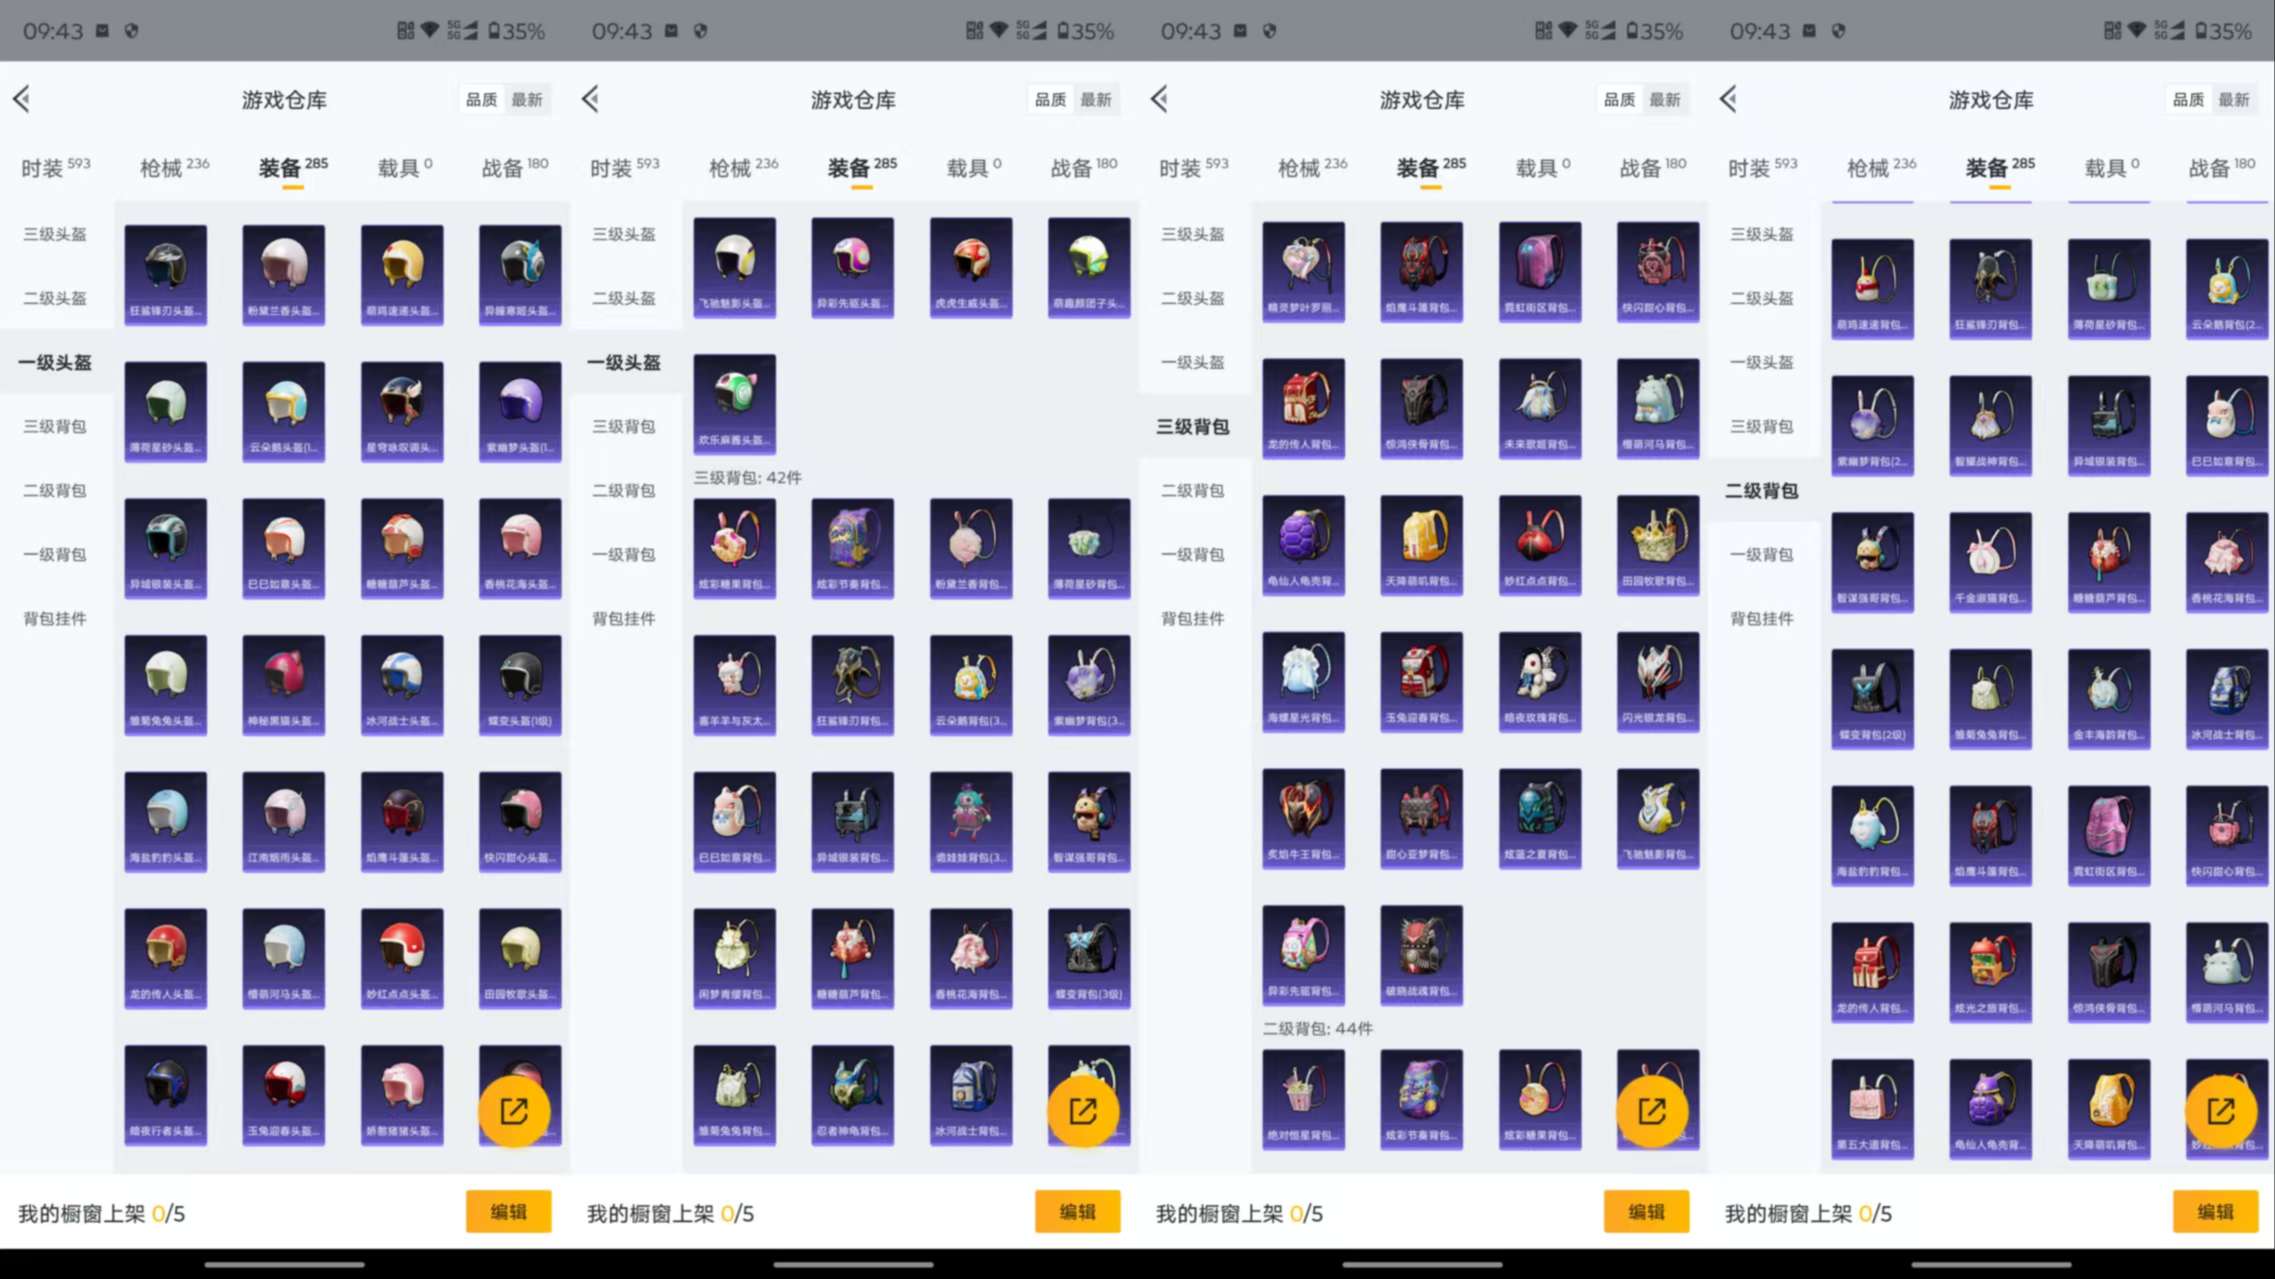Tap the orange 编辑 button
The width and height of the screenshot is (2275, 1279).
coord(508,1211)
